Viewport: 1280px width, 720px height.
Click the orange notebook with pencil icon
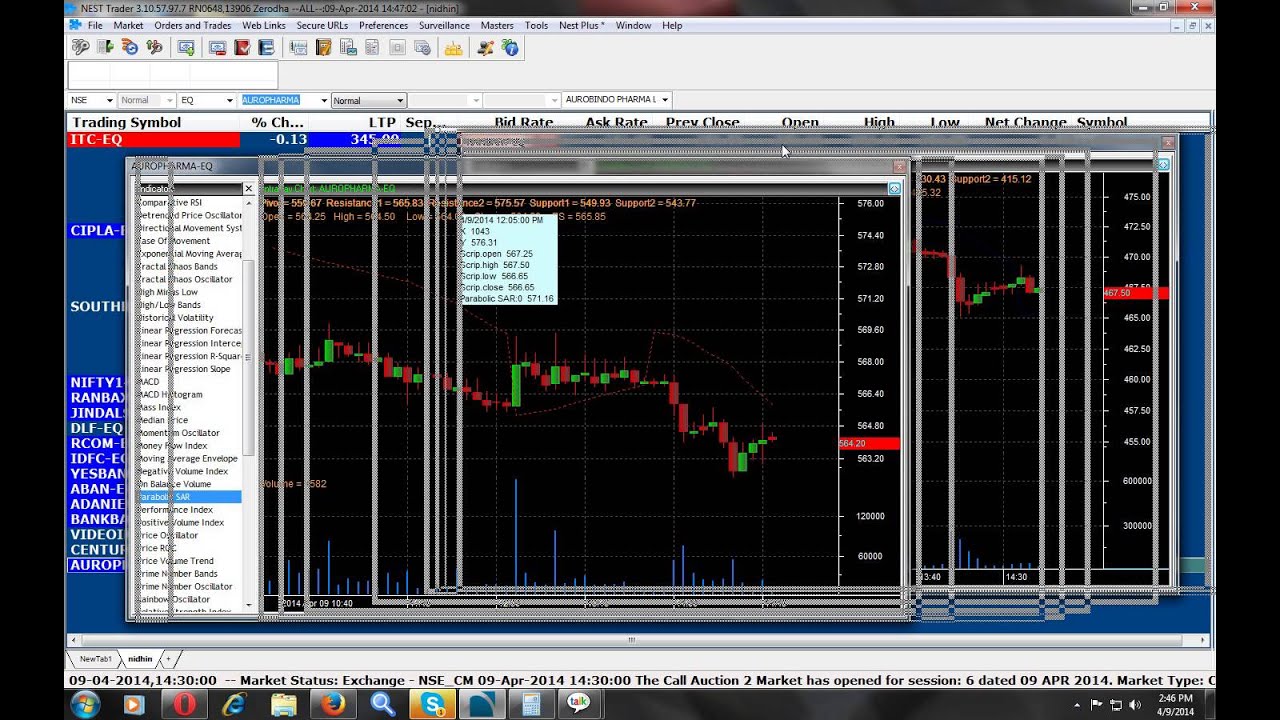pos(323,47)
